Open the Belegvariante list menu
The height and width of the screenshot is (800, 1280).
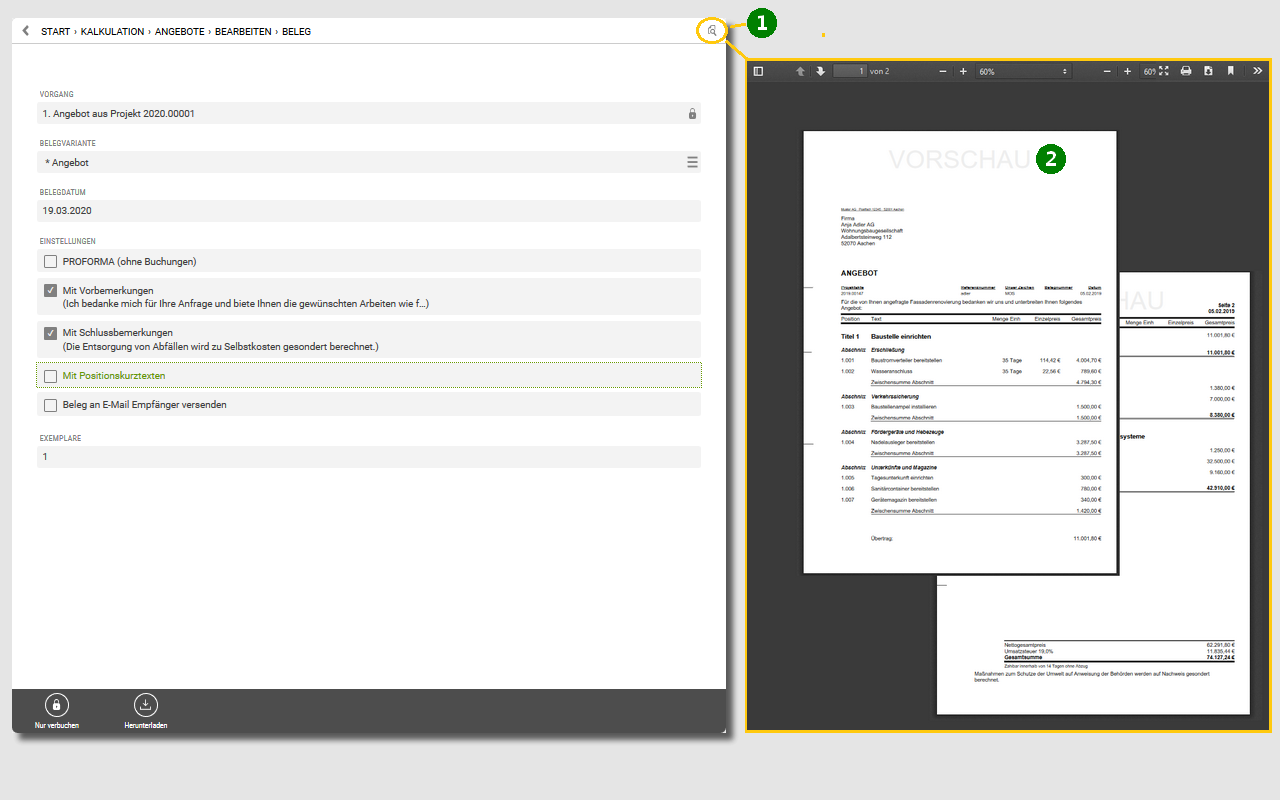(692, 162)
